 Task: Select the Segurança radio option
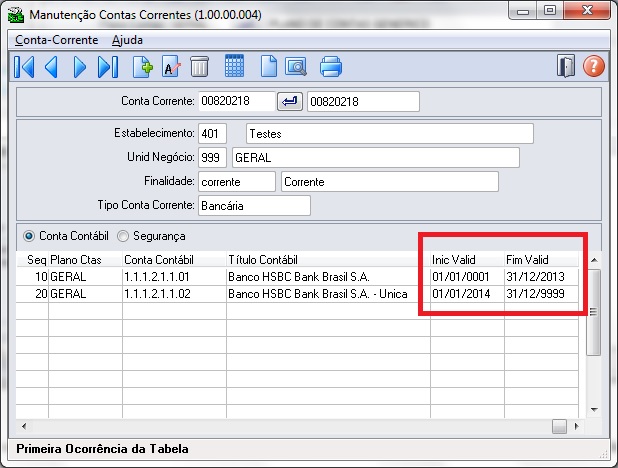pyautogui.click(x=151, y=236)
